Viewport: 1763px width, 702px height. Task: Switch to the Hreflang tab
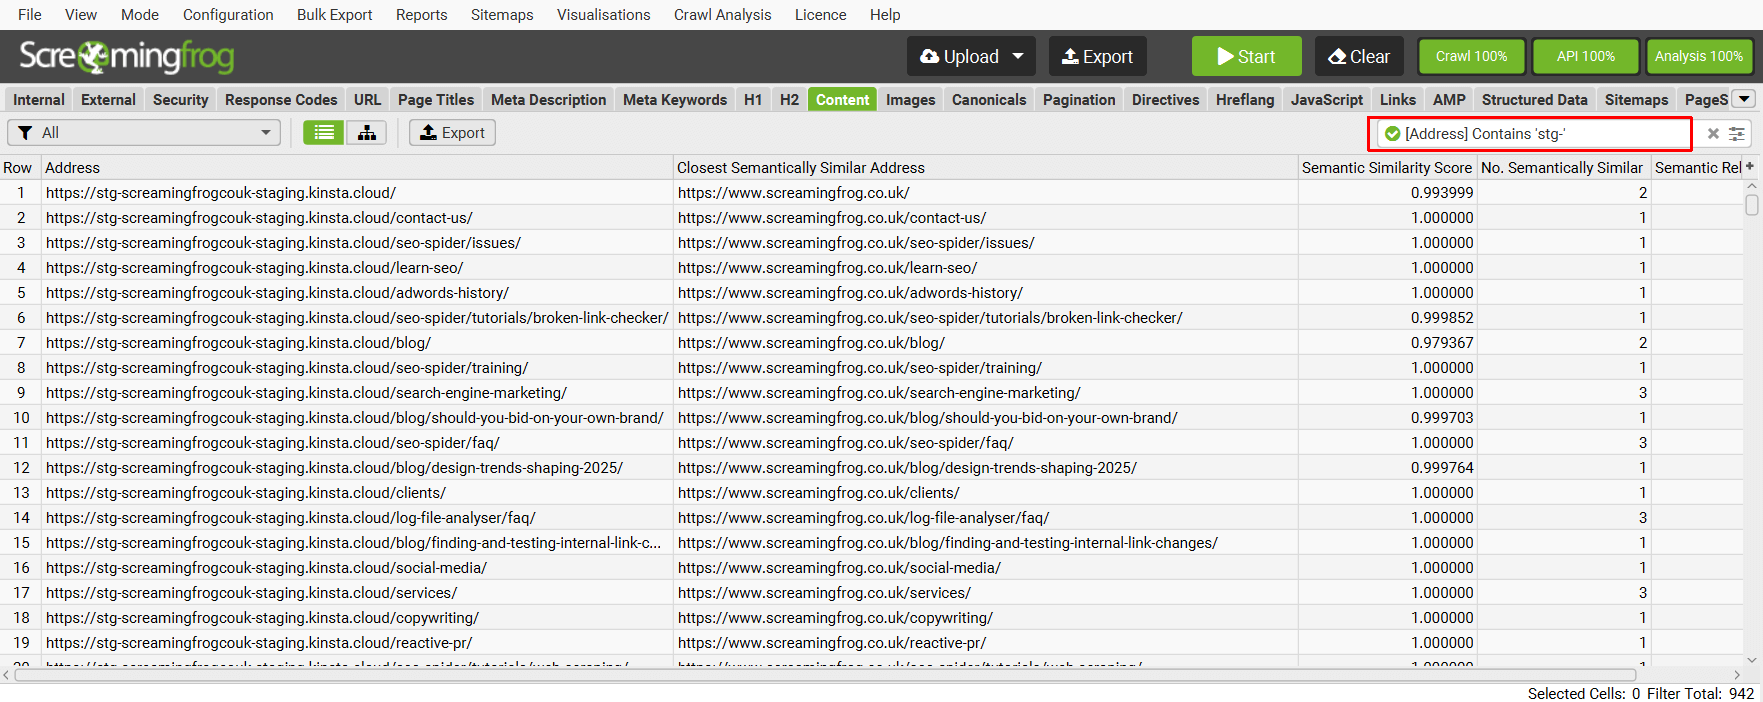point(1245,99)
